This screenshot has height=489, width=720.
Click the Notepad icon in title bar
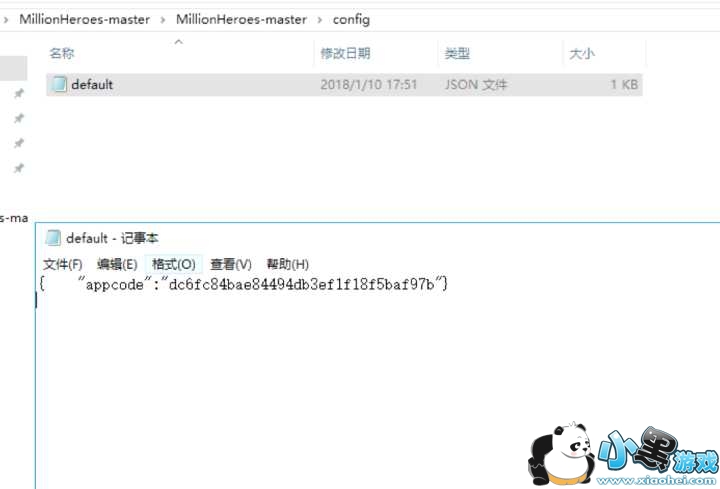(x=53, y=238)
